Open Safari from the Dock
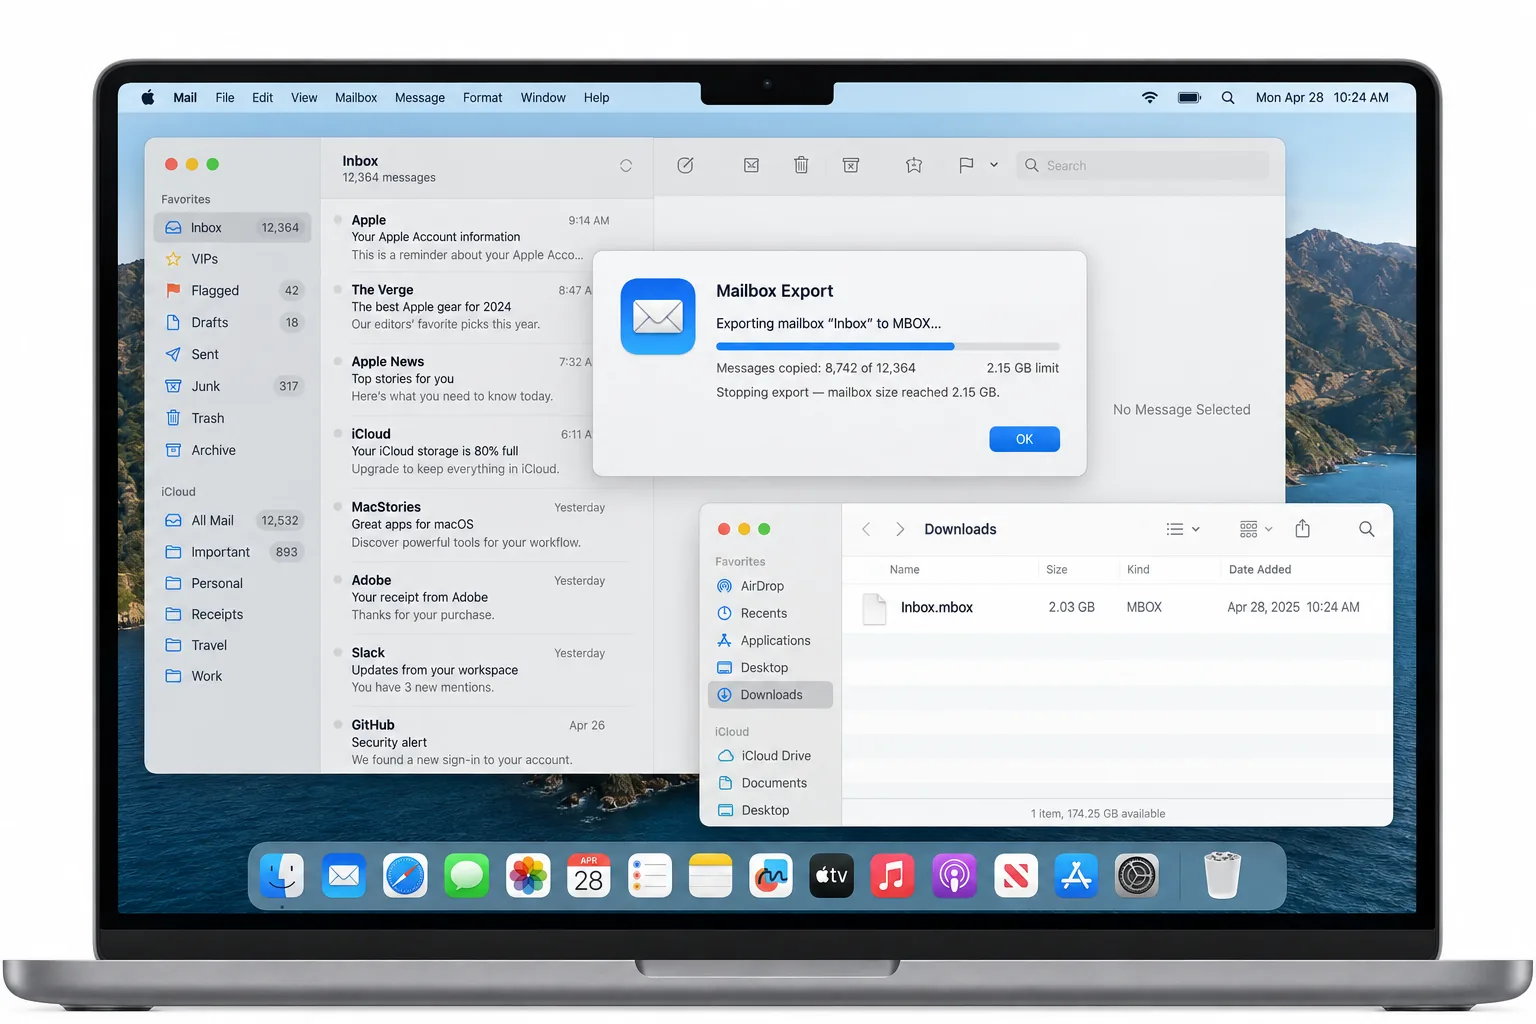Viewport: 1536px width, 1024px height. (405, 876)
